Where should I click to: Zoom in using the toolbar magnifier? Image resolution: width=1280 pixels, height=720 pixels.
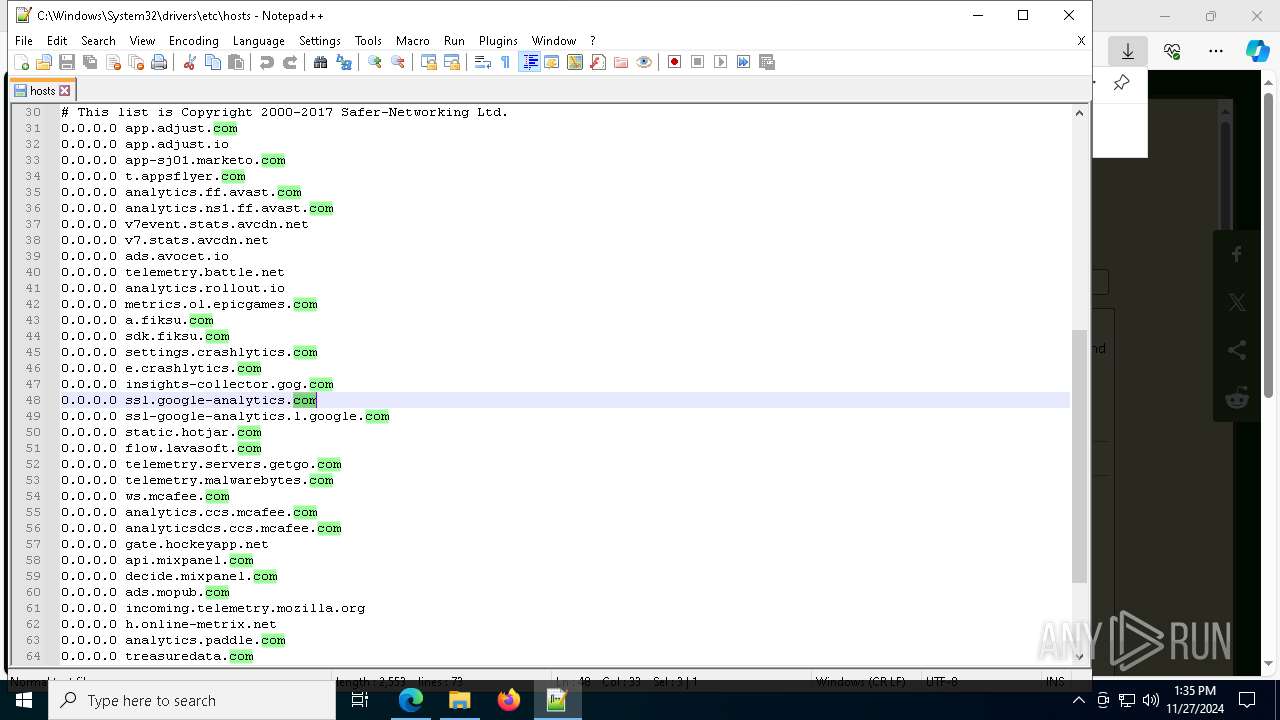[x=375, y=62]
